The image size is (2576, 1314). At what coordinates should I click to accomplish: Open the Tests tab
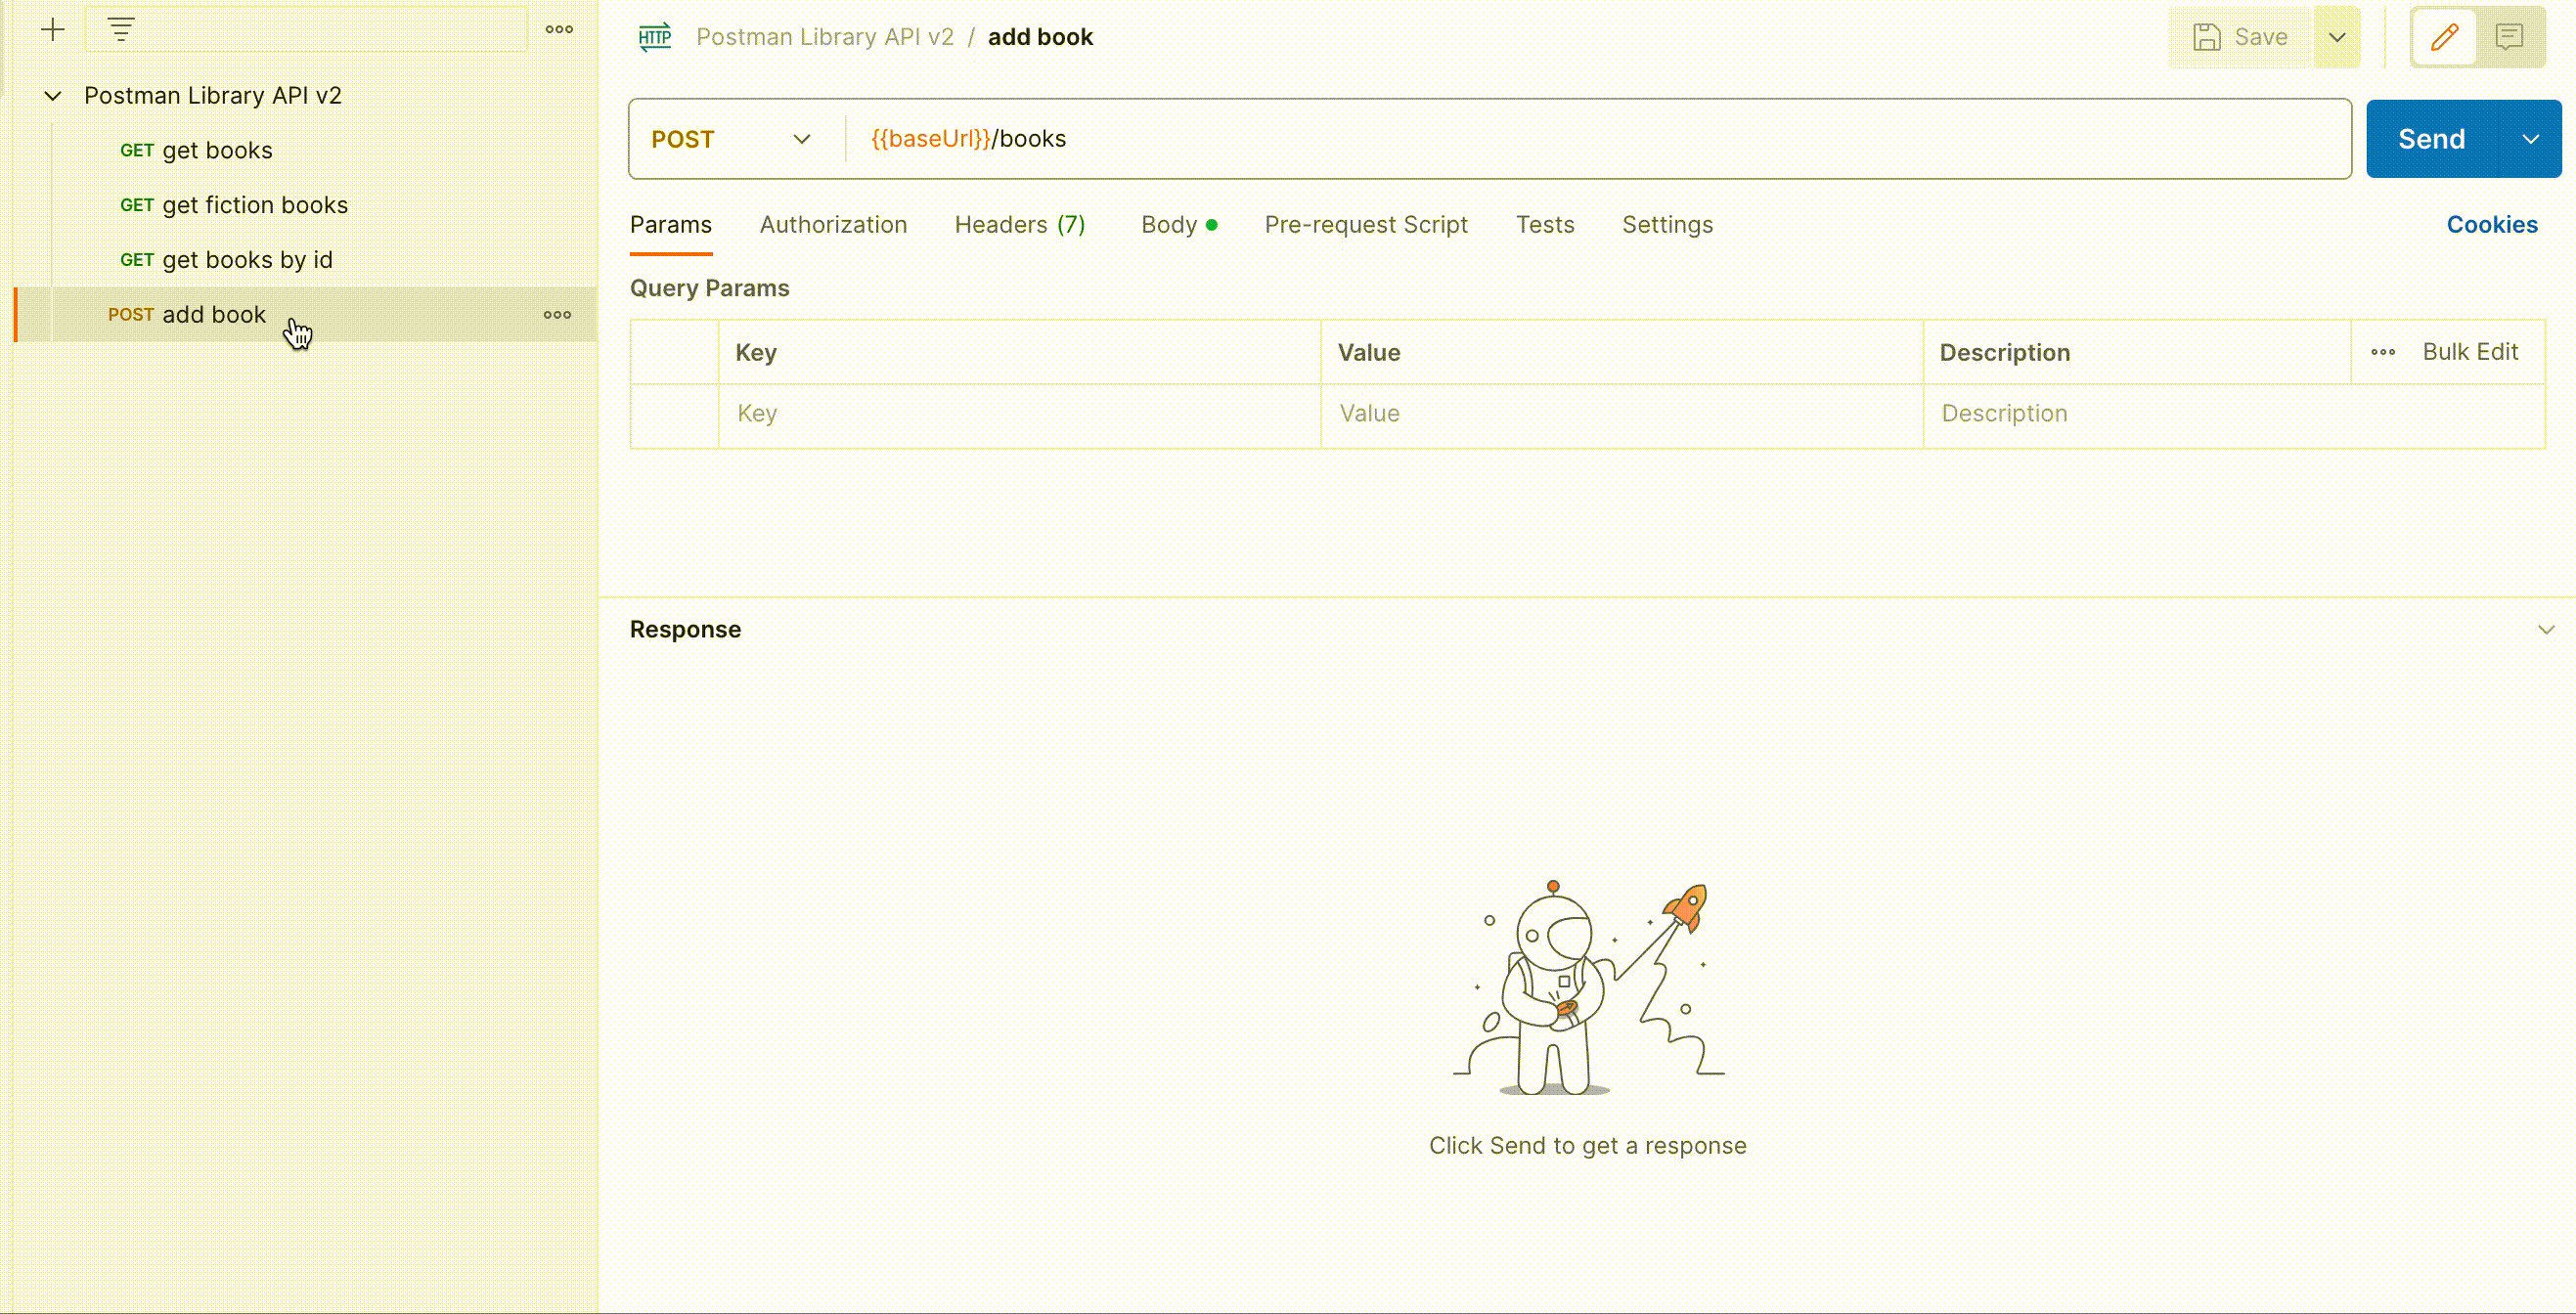pos(1545,224)
